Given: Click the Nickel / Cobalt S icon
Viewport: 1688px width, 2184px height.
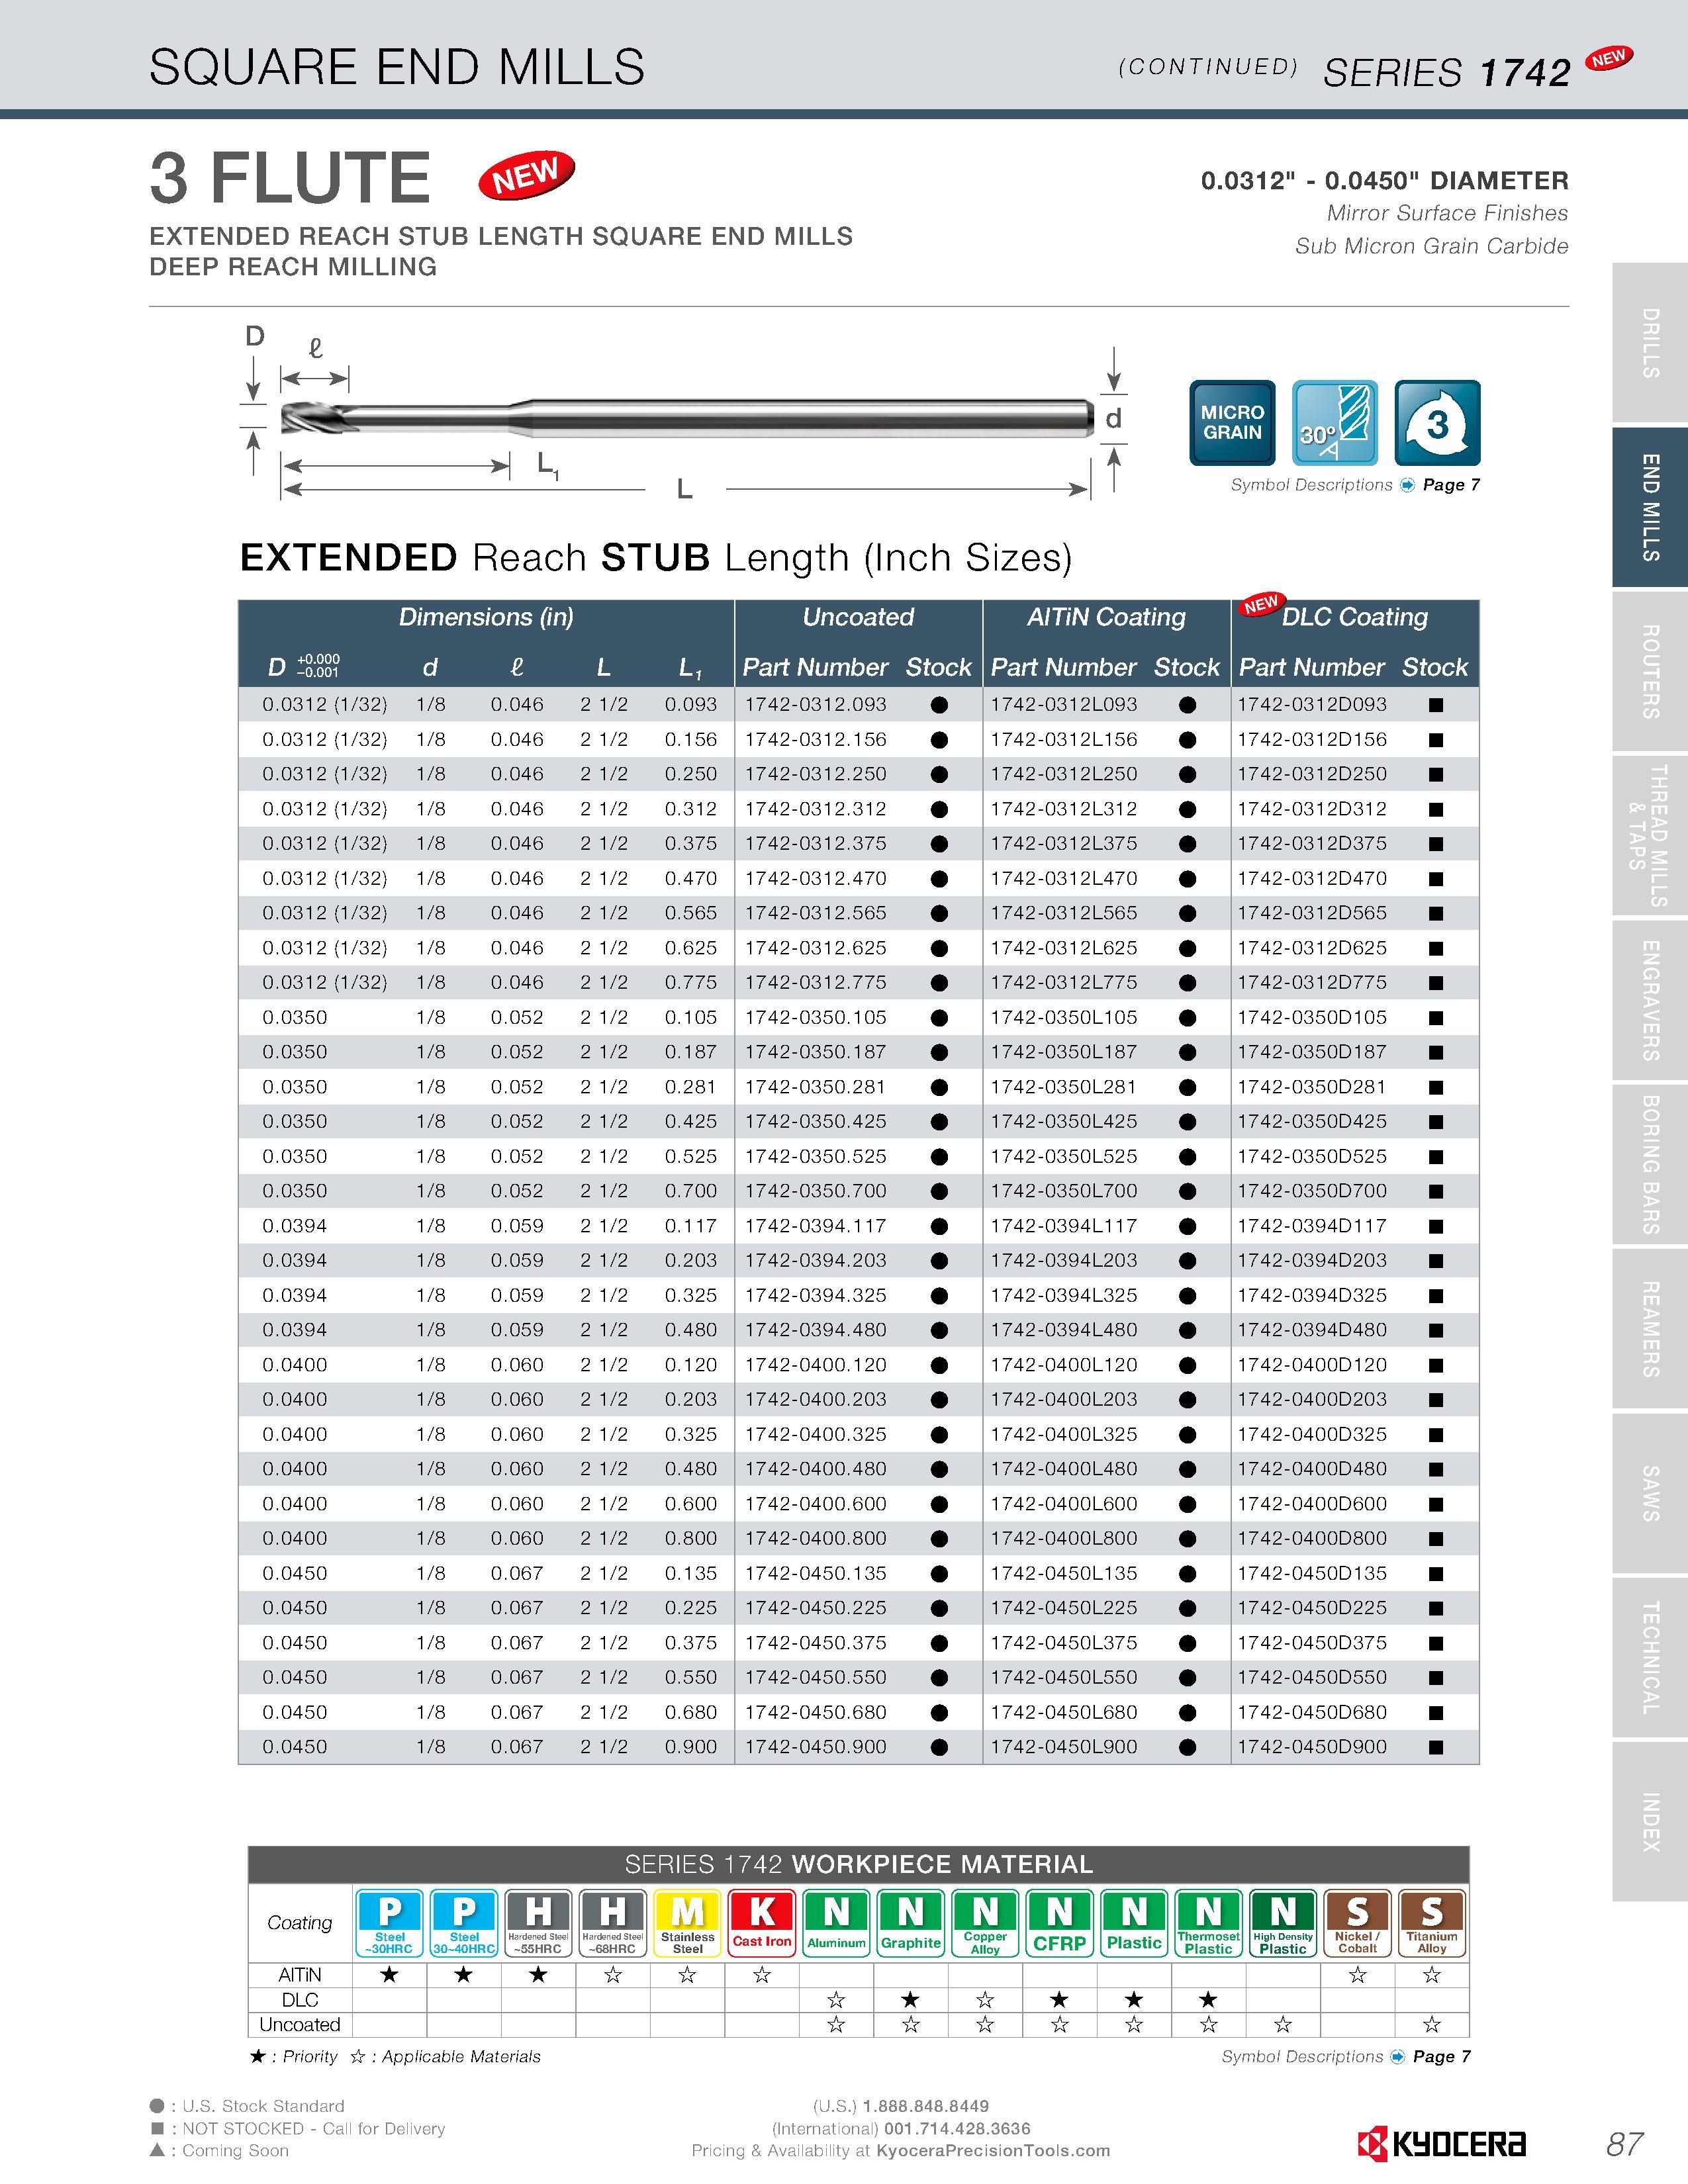Looking at the screenshot, I should tap(1357, 1922).
